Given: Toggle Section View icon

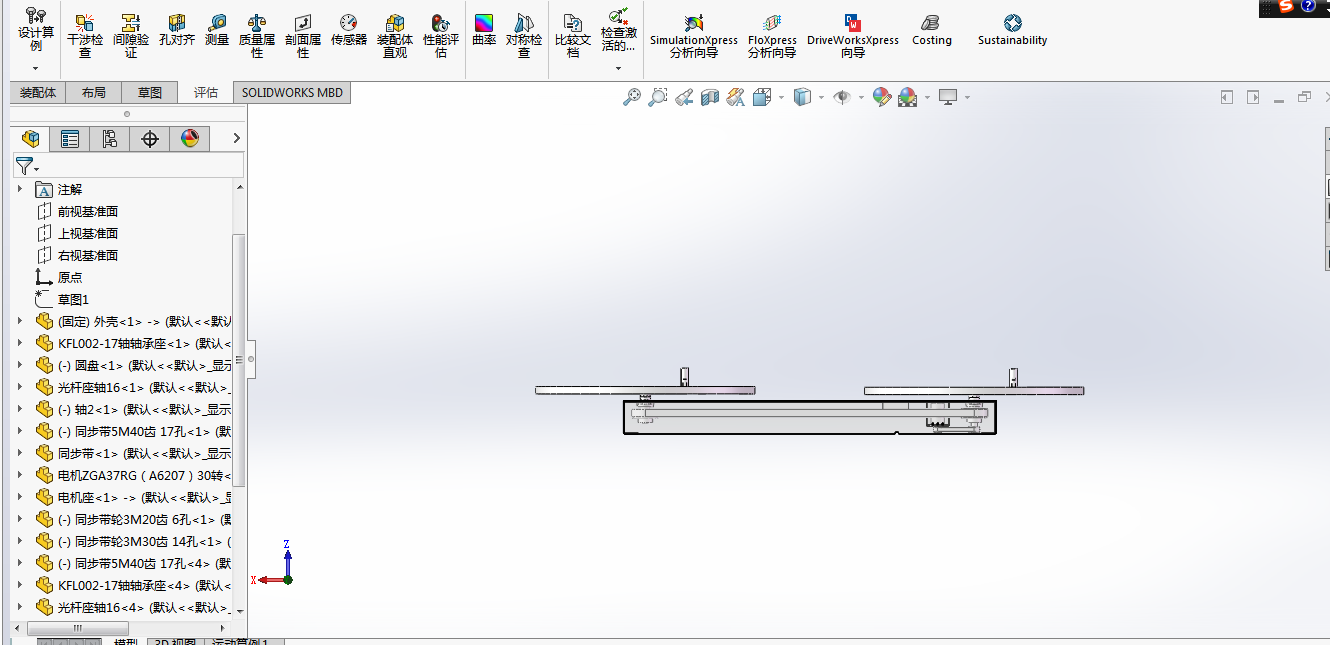Looking at the screenshot, I should (710, 97).
